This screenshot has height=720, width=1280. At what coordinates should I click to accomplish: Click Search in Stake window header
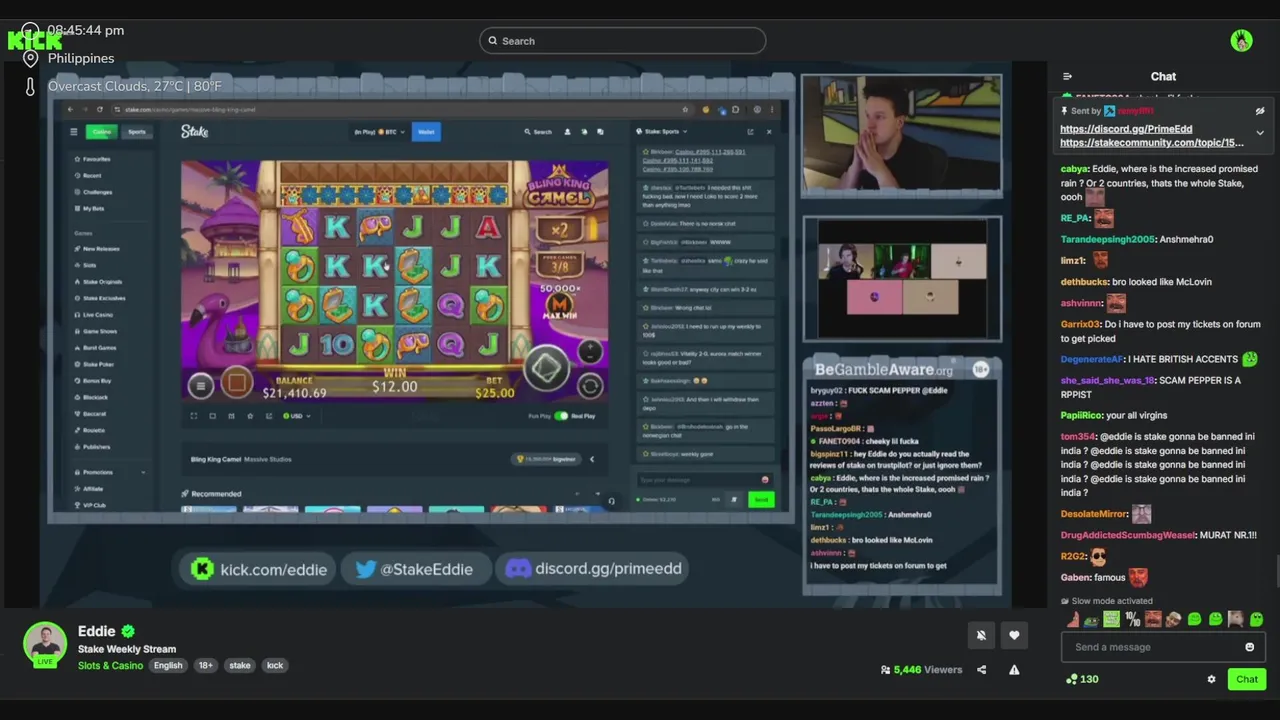tap(537, 132)
